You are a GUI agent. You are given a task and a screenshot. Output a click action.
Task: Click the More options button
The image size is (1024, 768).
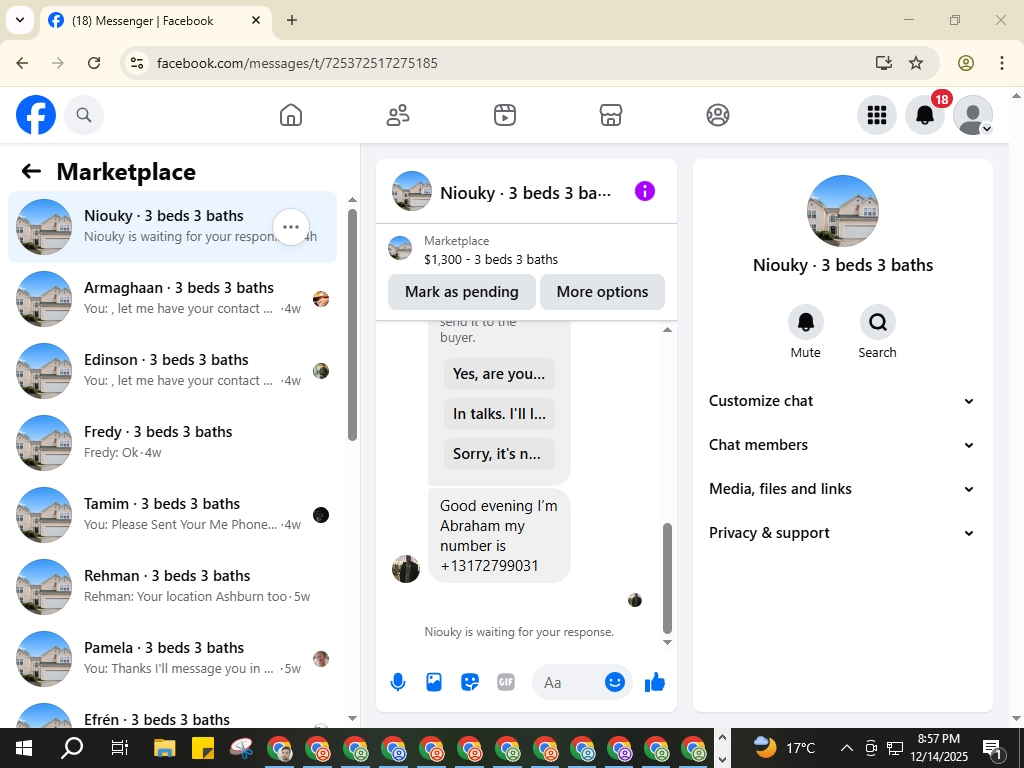point(602,292)
